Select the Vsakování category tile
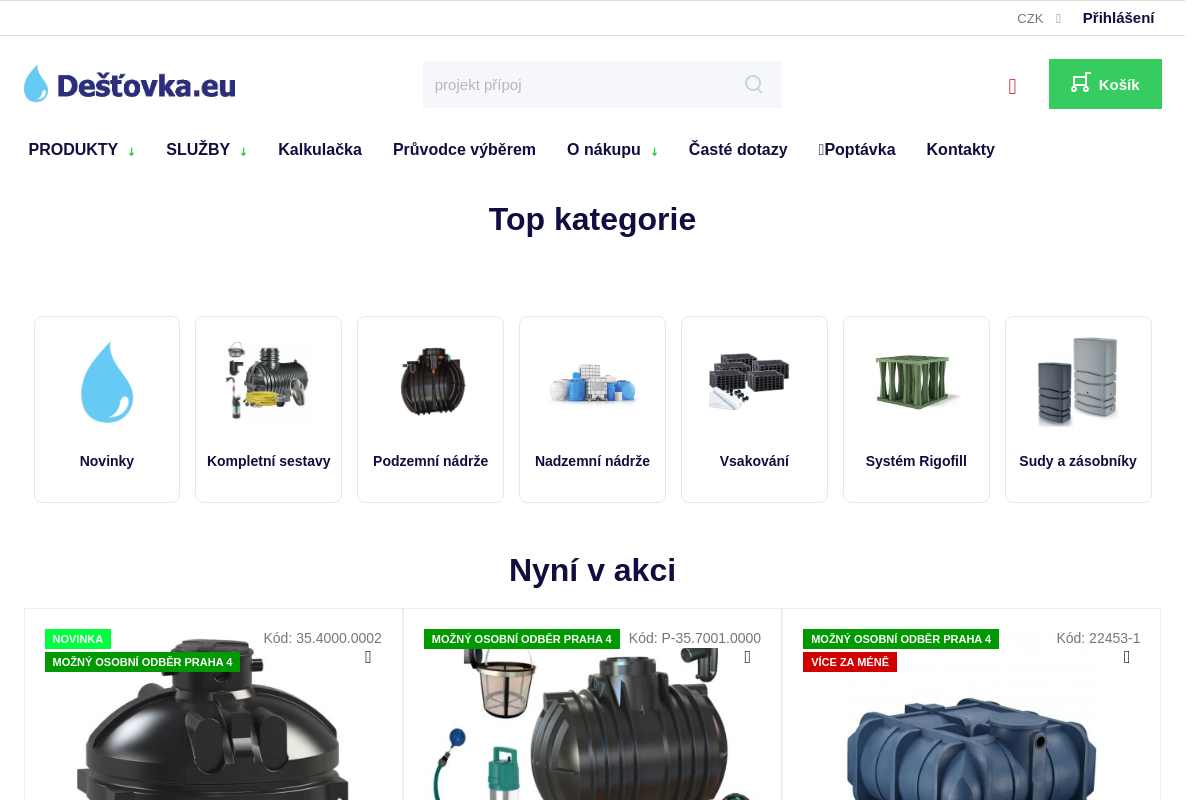Viewport: 1200px width, 800px height. click(754, 409)
